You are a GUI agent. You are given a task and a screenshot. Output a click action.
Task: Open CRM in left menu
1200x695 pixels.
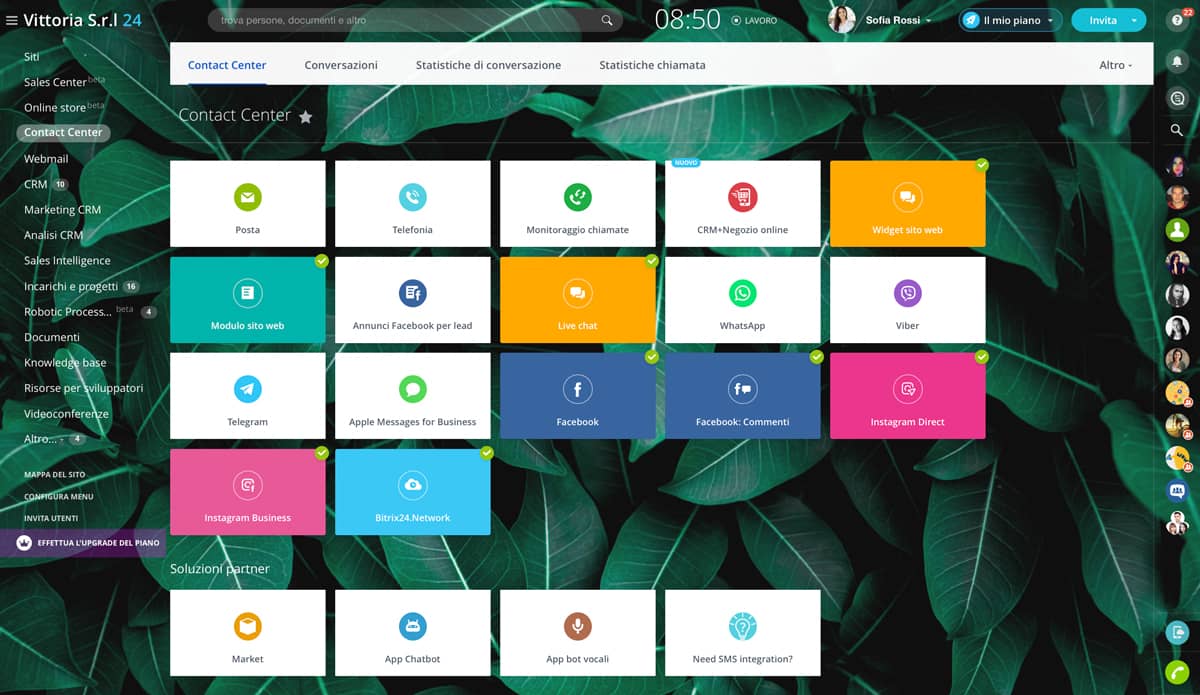point(36,184)
